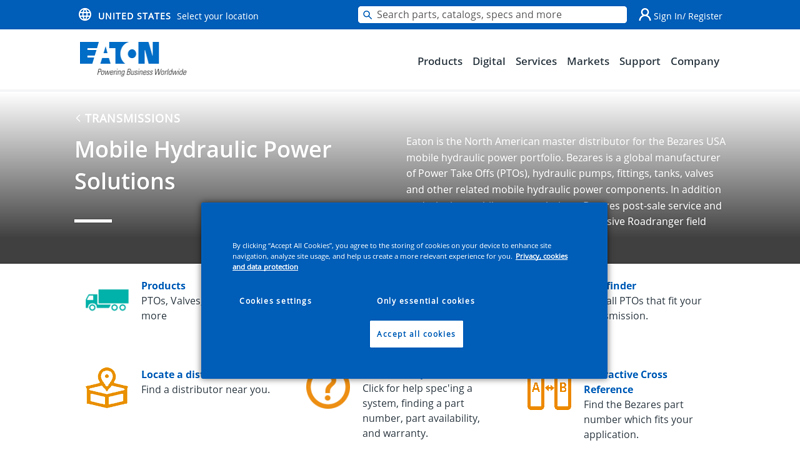
Task: Open the Support menu
Action: [x=639, y=61]
